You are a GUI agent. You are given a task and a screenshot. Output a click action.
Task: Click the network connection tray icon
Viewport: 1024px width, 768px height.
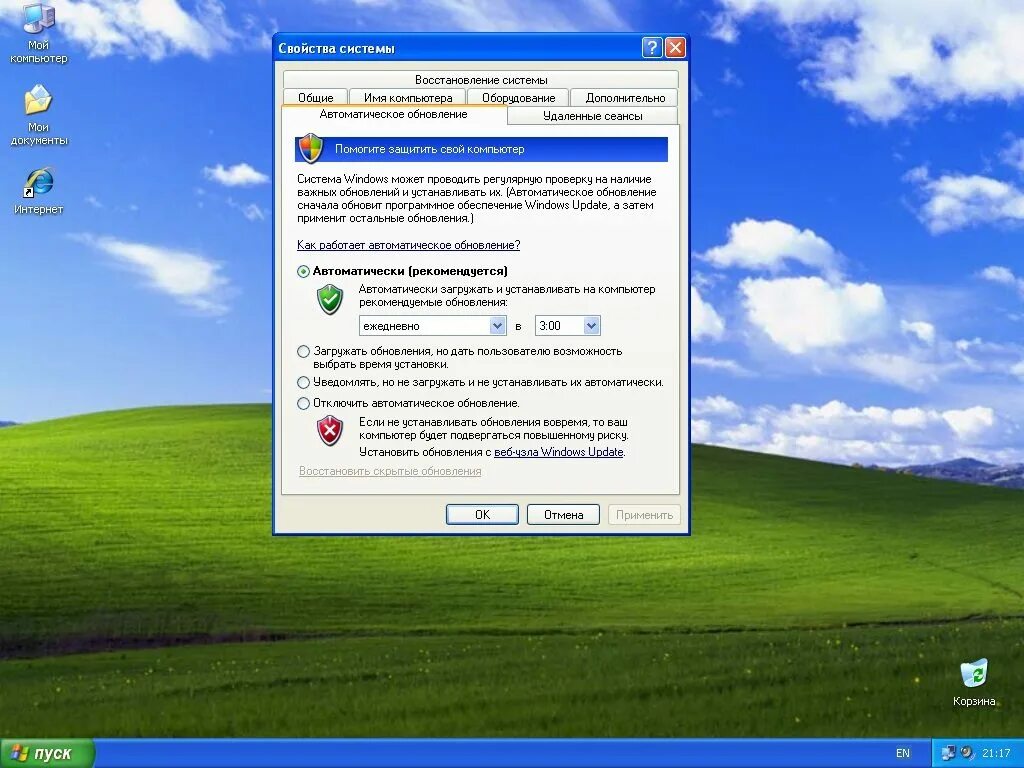coord(948,753)
